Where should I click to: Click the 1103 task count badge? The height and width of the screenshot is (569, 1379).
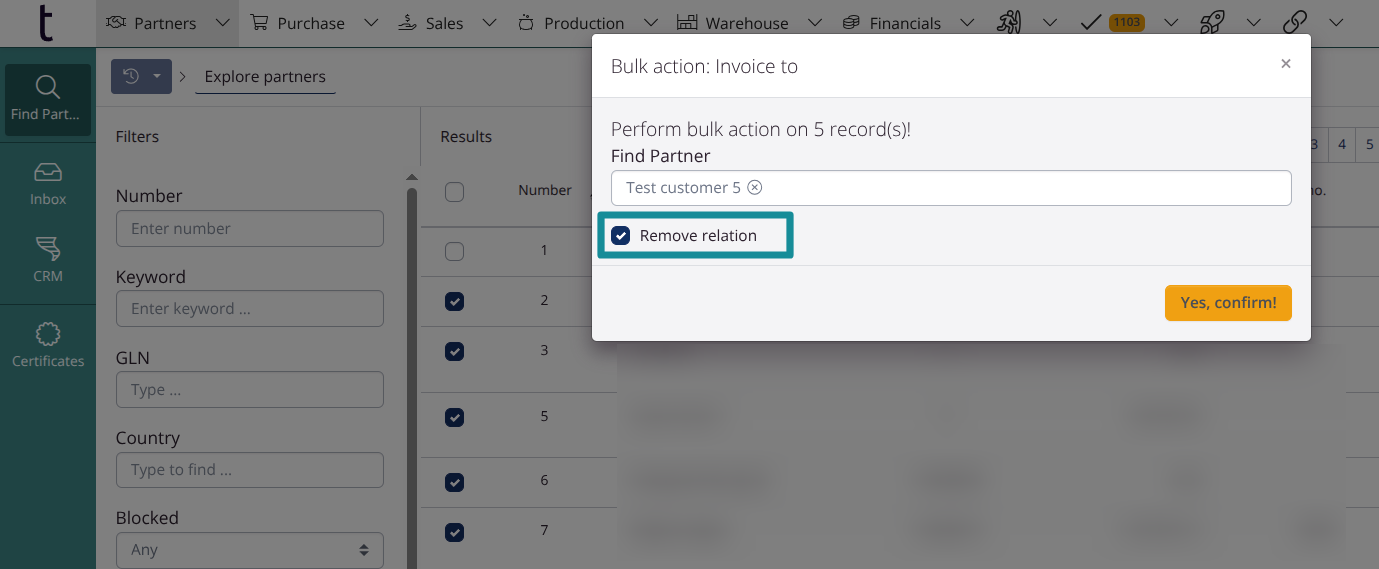(1127, 22)
